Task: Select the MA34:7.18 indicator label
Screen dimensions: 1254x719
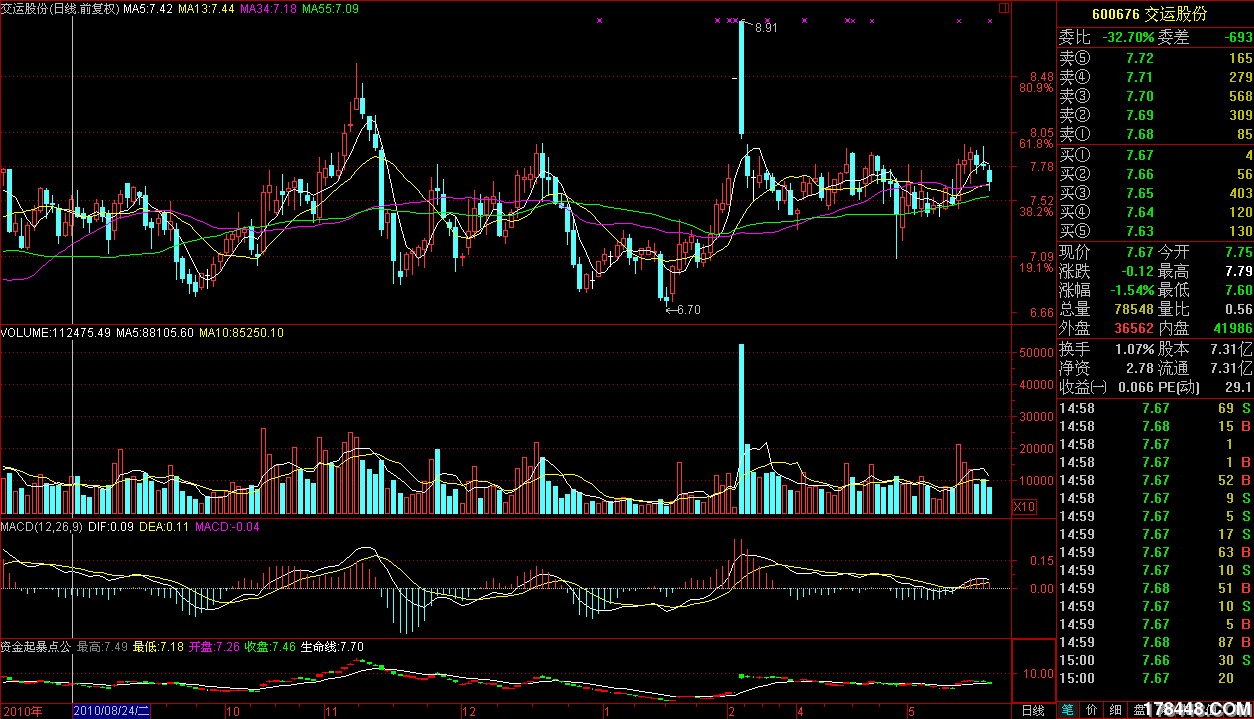Action: 269,8
